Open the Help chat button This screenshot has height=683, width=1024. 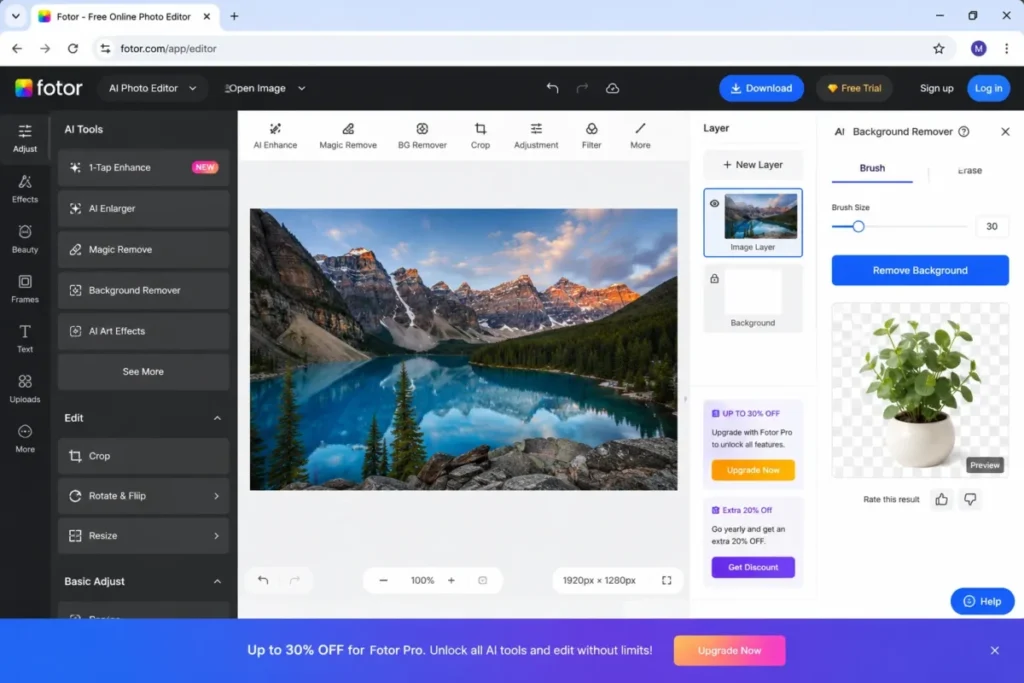(x=982, y=601)
